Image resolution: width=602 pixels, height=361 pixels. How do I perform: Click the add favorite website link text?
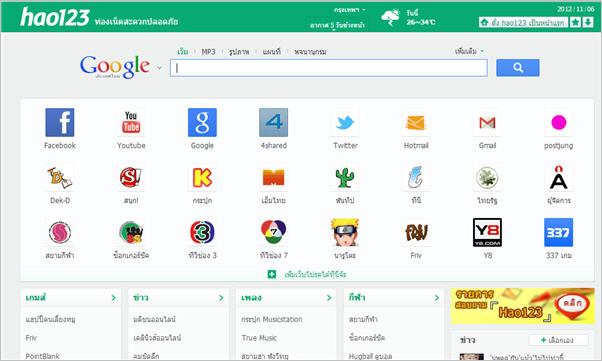click(315, 274)
